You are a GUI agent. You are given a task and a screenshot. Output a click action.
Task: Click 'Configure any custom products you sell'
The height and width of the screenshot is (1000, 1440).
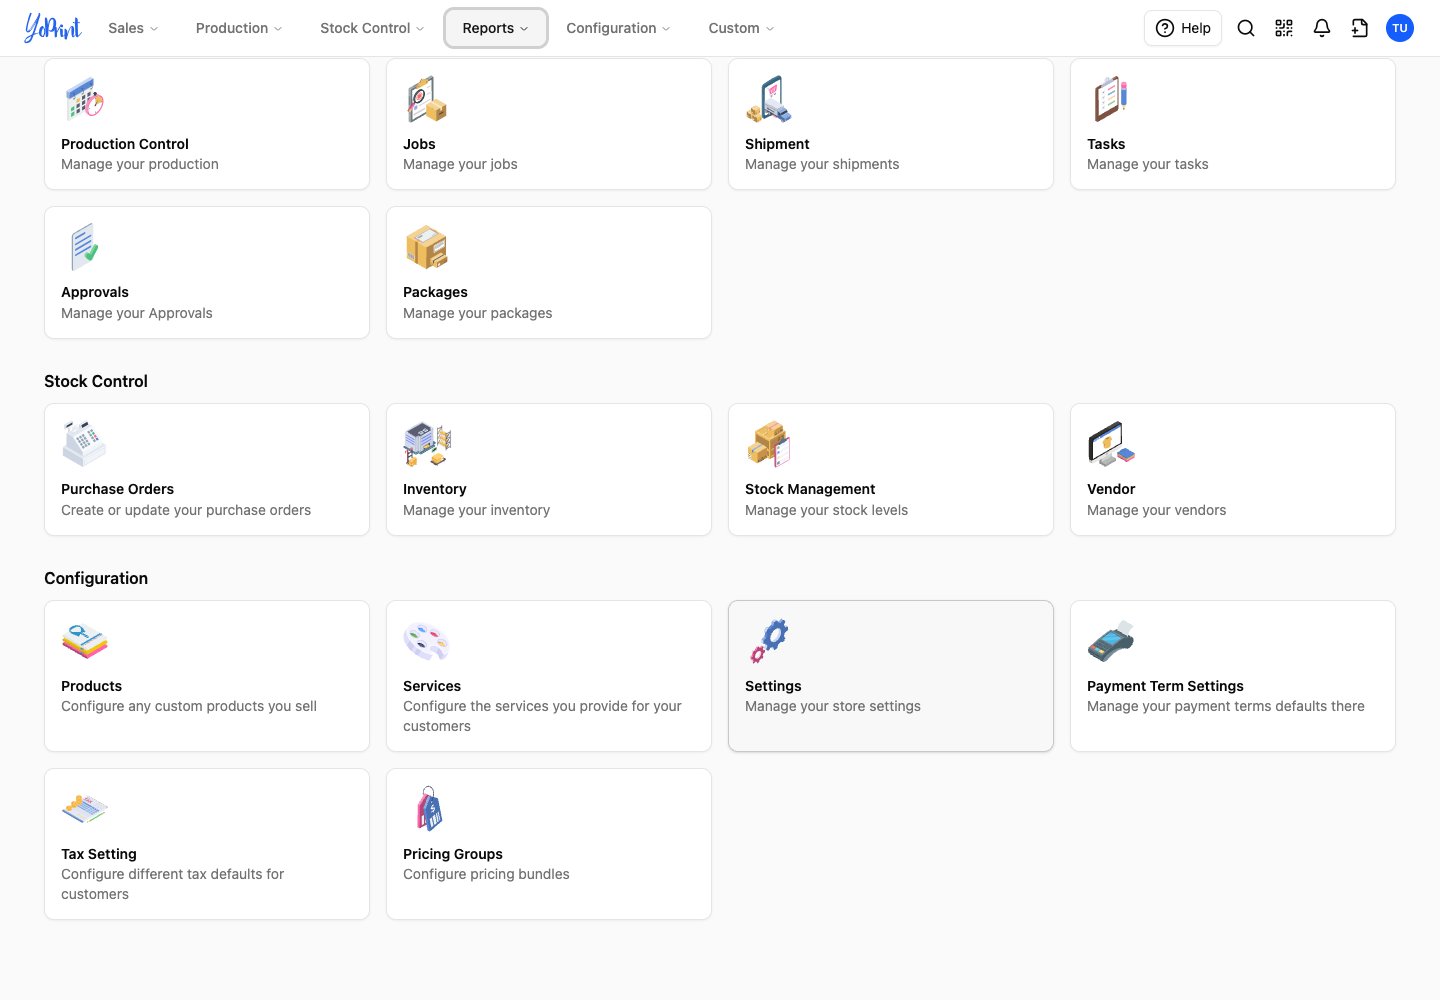(189, 706)
